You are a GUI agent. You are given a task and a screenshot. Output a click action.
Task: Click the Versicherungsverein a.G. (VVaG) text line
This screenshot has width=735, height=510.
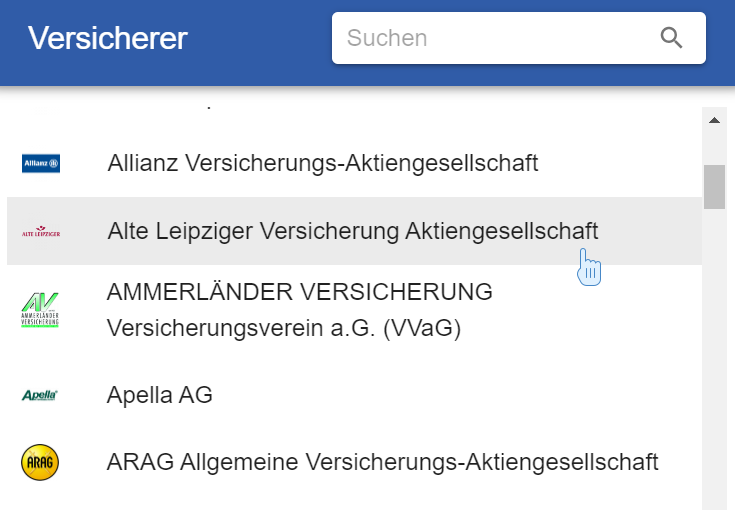[283, 328]
